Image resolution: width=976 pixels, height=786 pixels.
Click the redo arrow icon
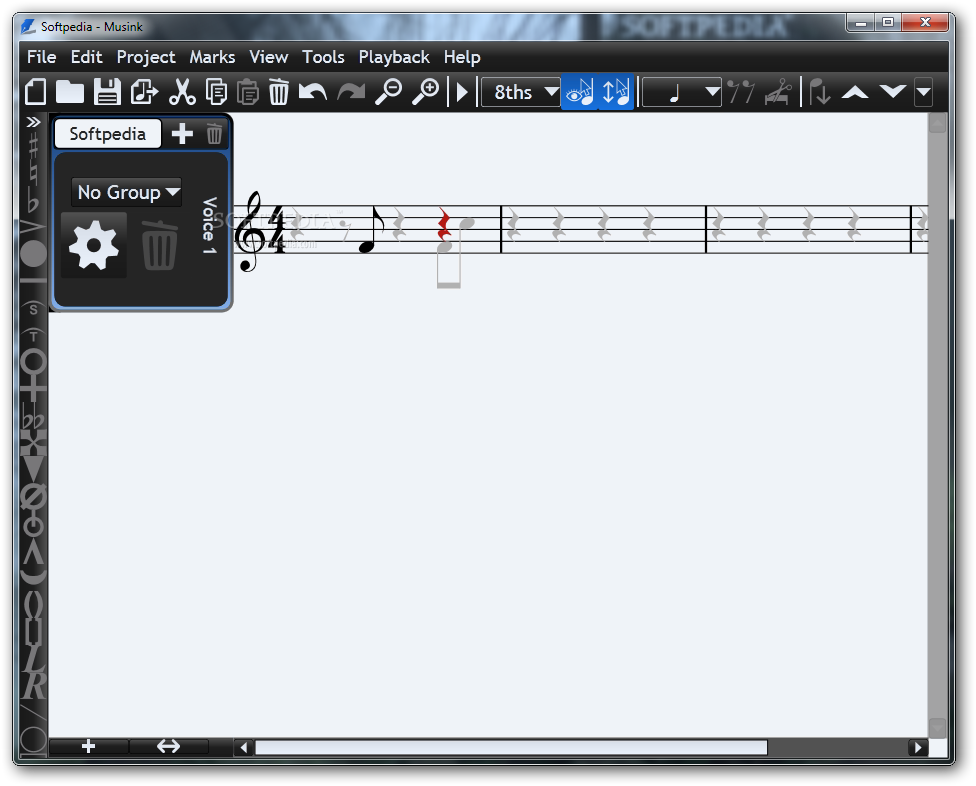tap(351, 92)
